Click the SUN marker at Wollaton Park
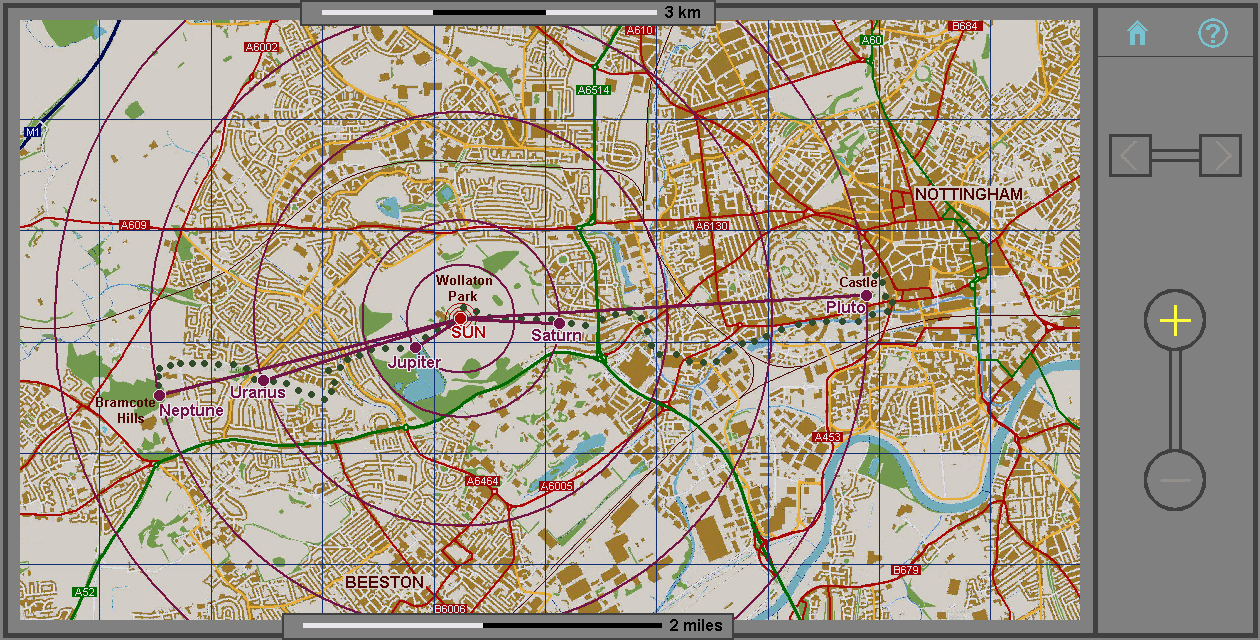 click(x=461, y=318)
